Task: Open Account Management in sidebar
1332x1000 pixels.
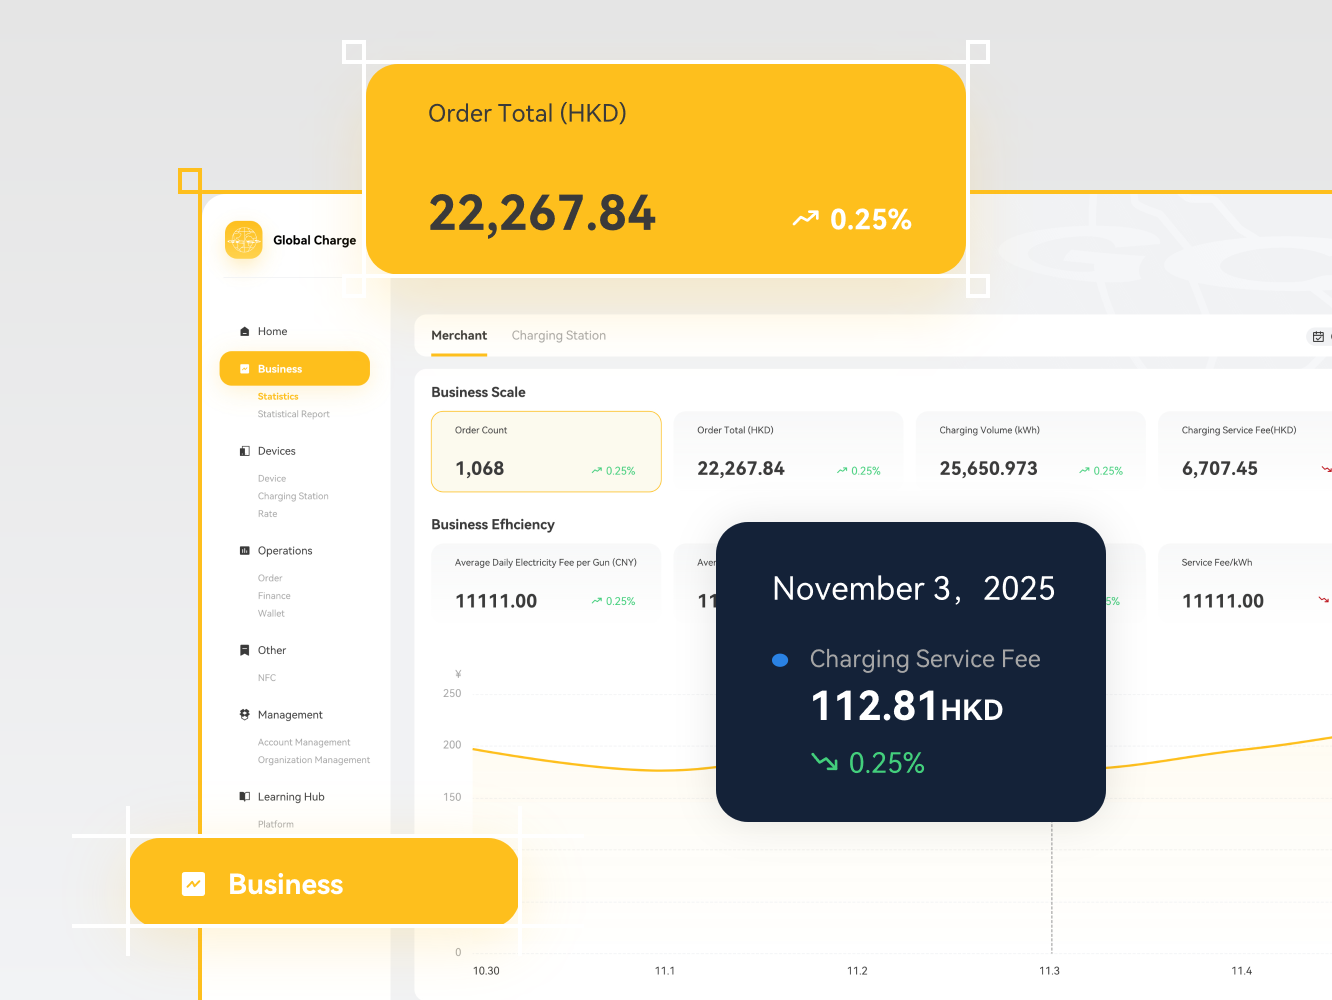Action: click(x=304, y=743)
